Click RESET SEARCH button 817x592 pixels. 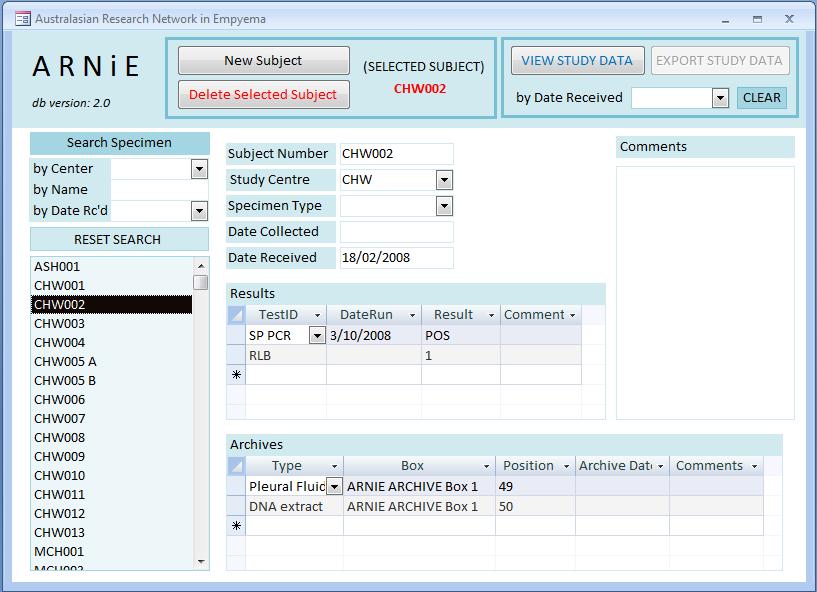(x=118, y=240)
